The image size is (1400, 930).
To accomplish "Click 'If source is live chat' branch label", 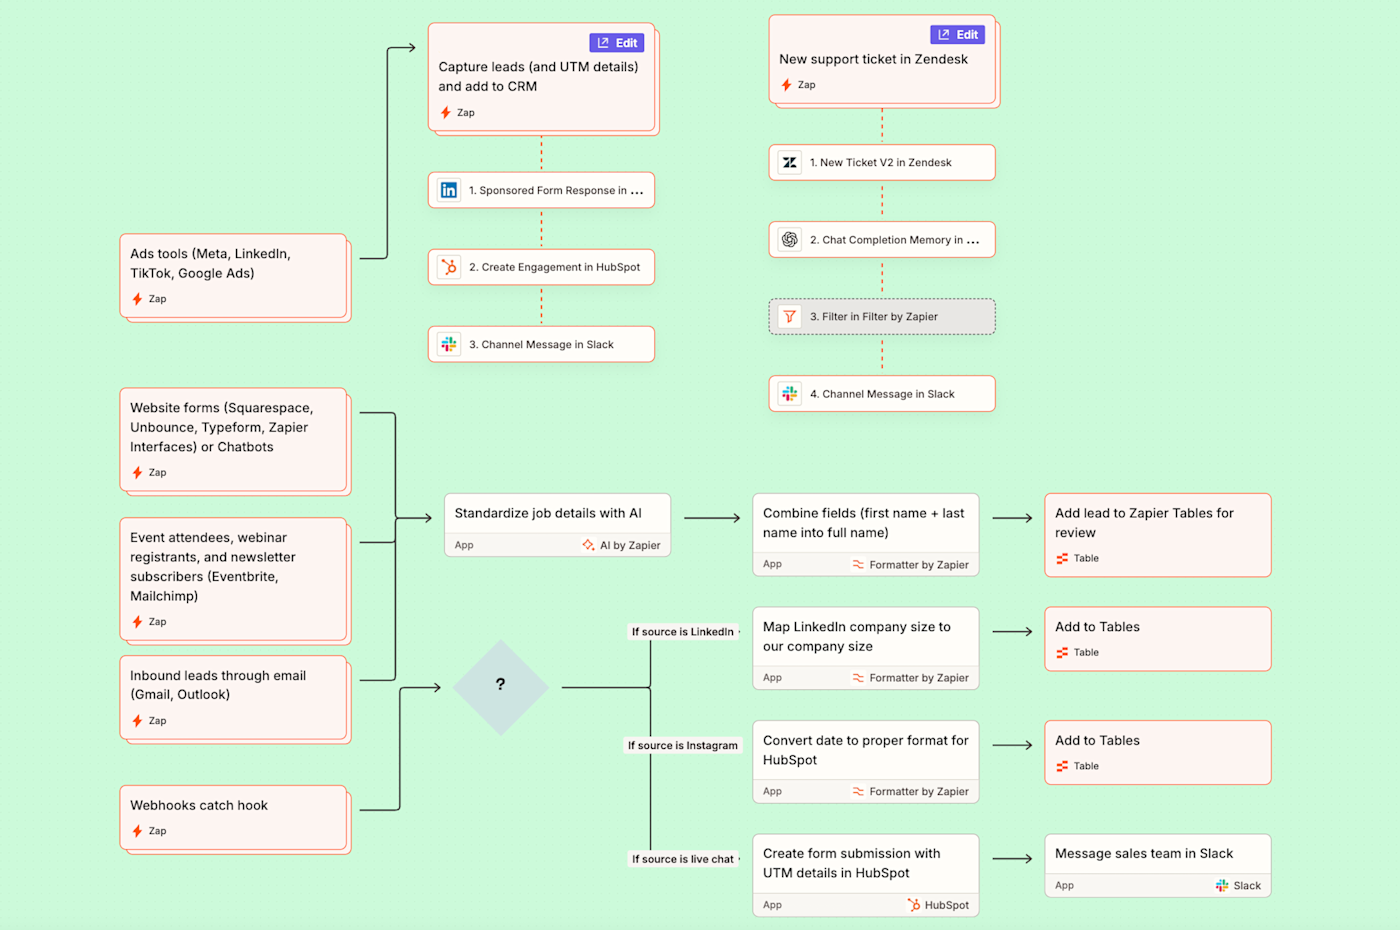I will (x=683, y=859).
